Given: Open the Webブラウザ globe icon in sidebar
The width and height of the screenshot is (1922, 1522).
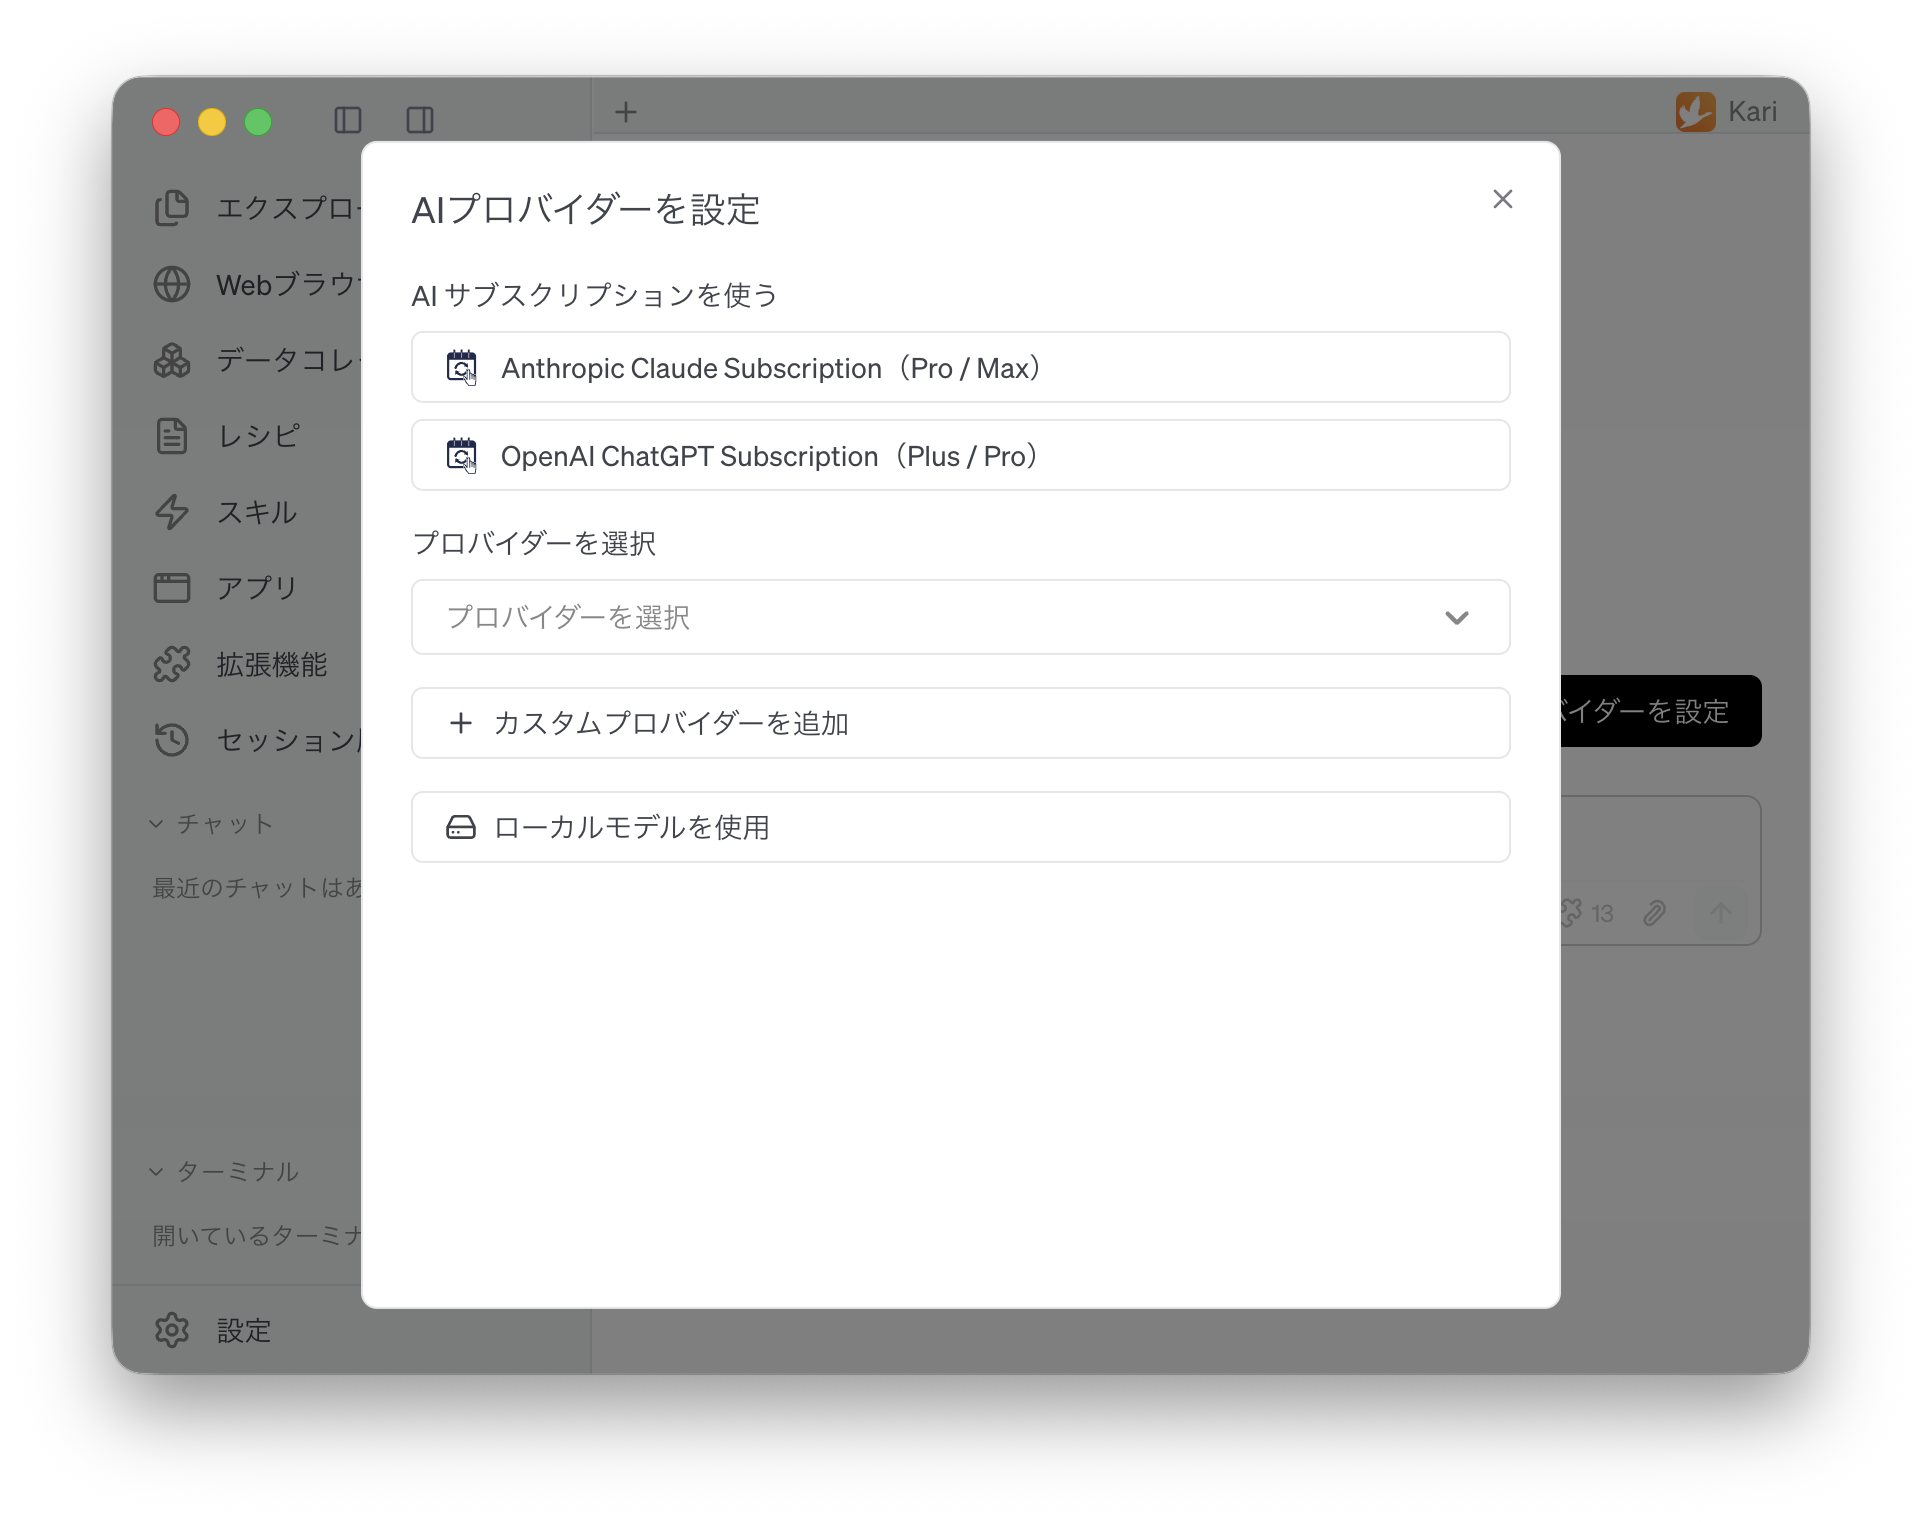Looking at the screenshot, I should (172, 284).
